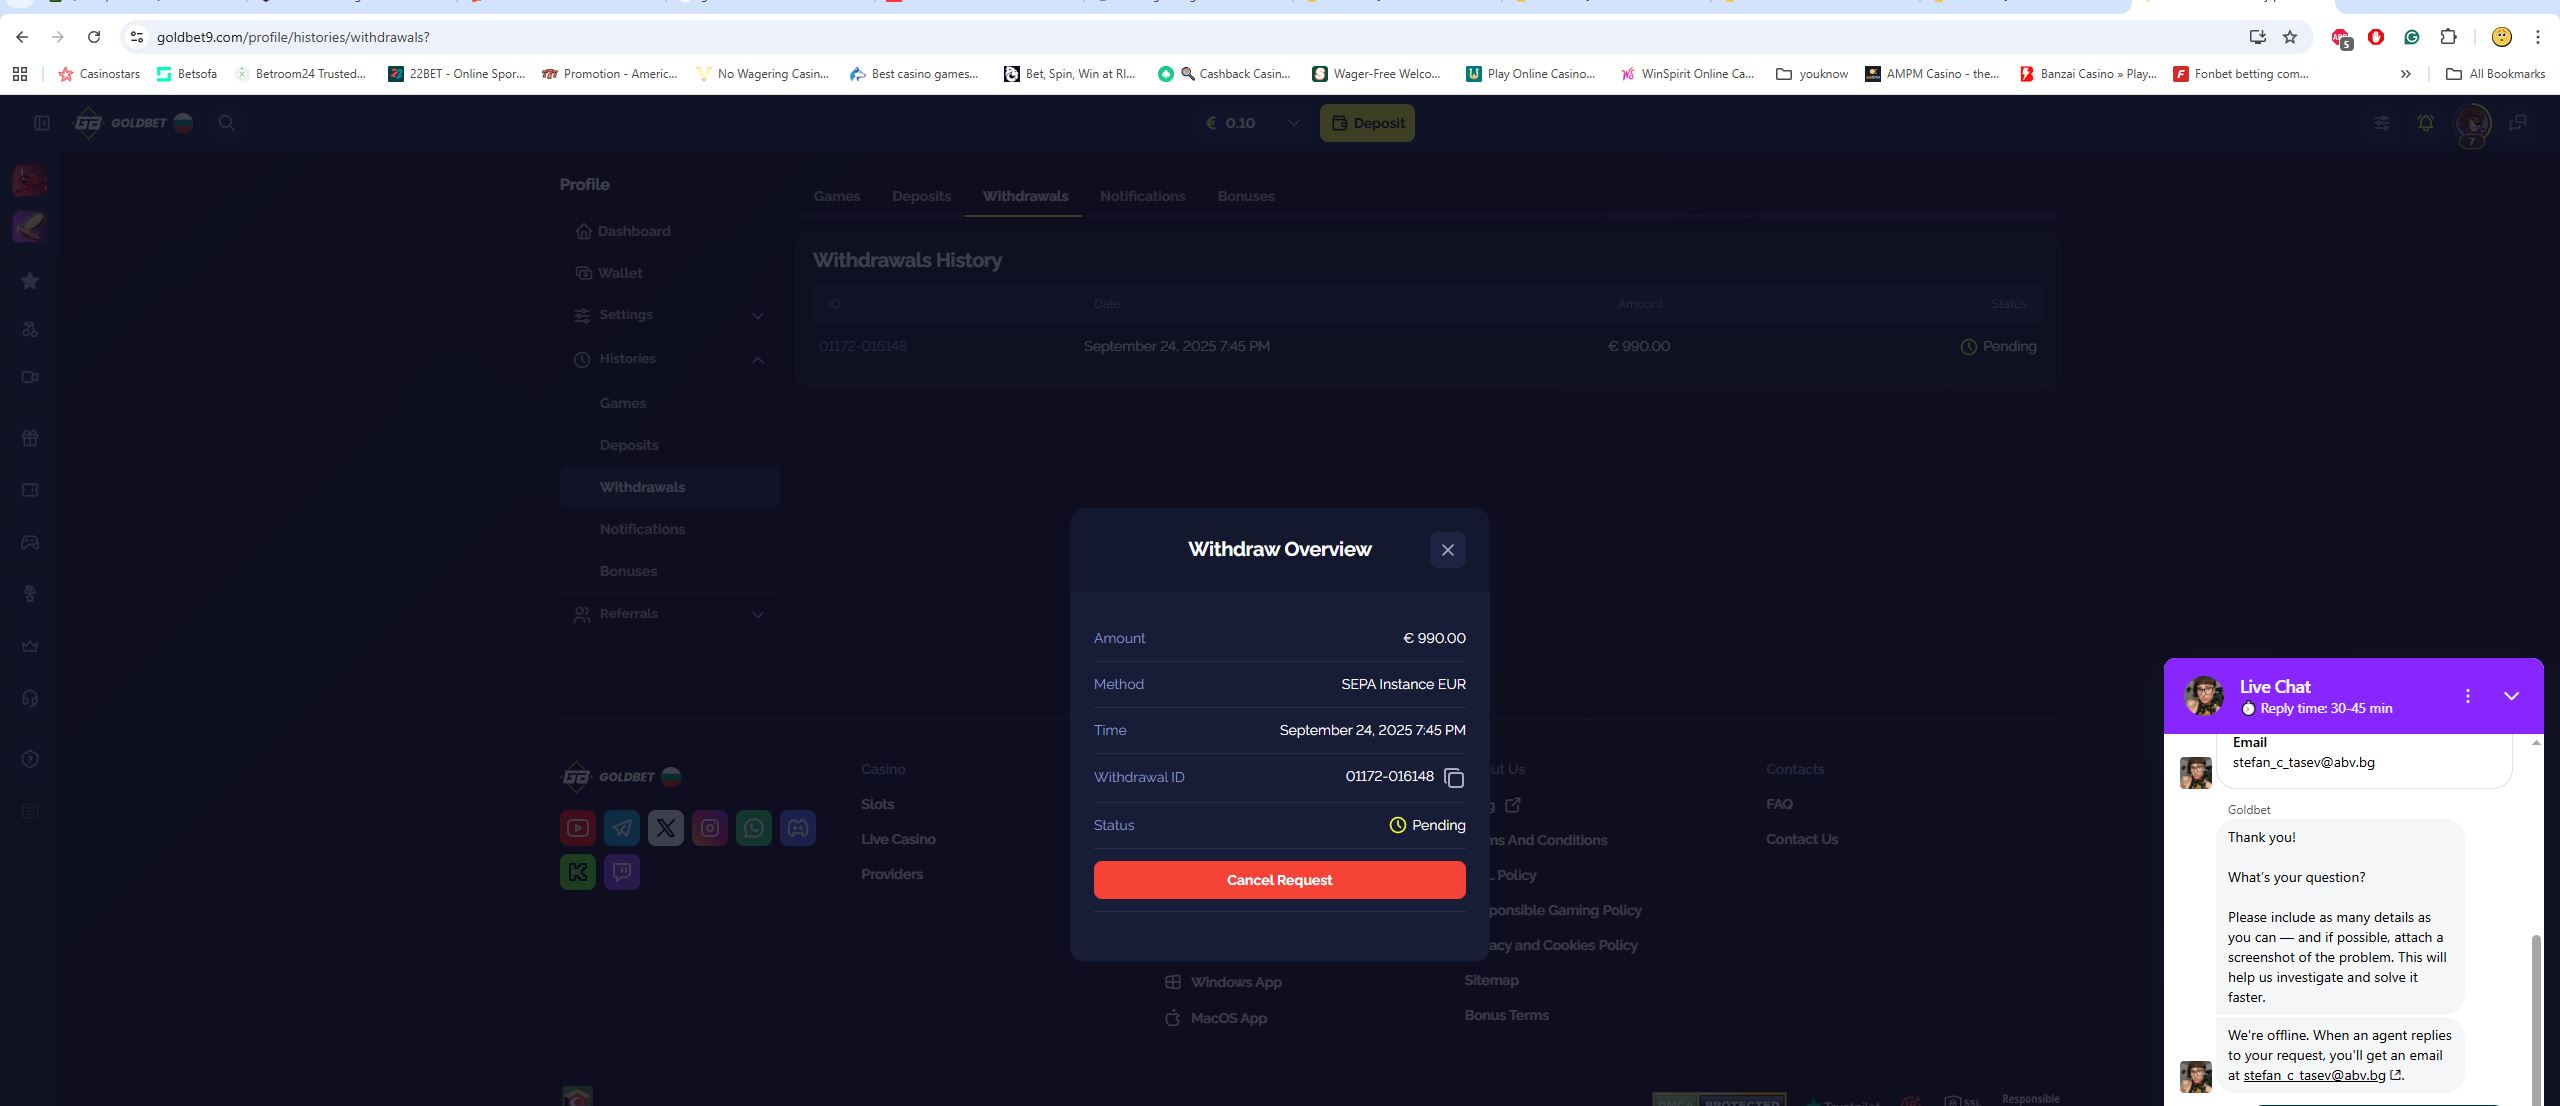
Task: Expand the balance currency dropdown
Action: [x=1293, y=123]
